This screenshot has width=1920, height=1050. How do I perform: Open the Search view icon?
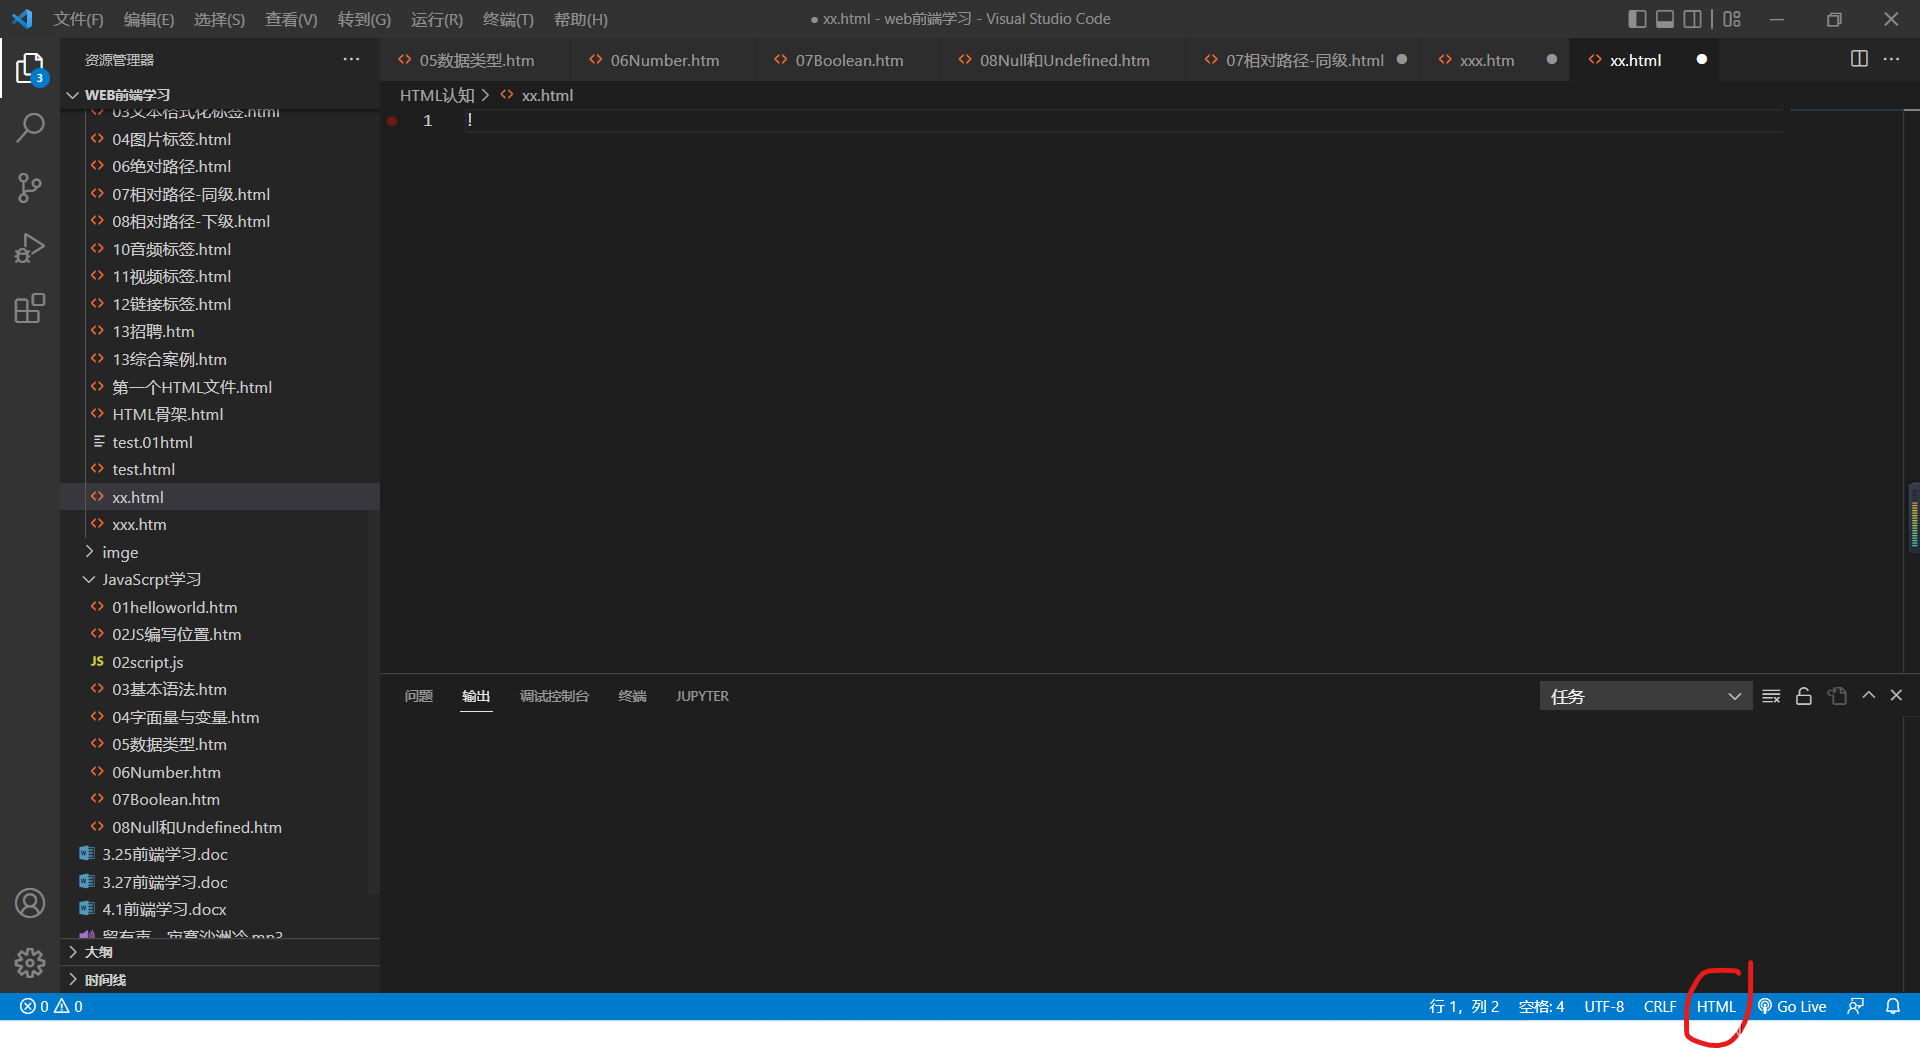click(30, 128)
